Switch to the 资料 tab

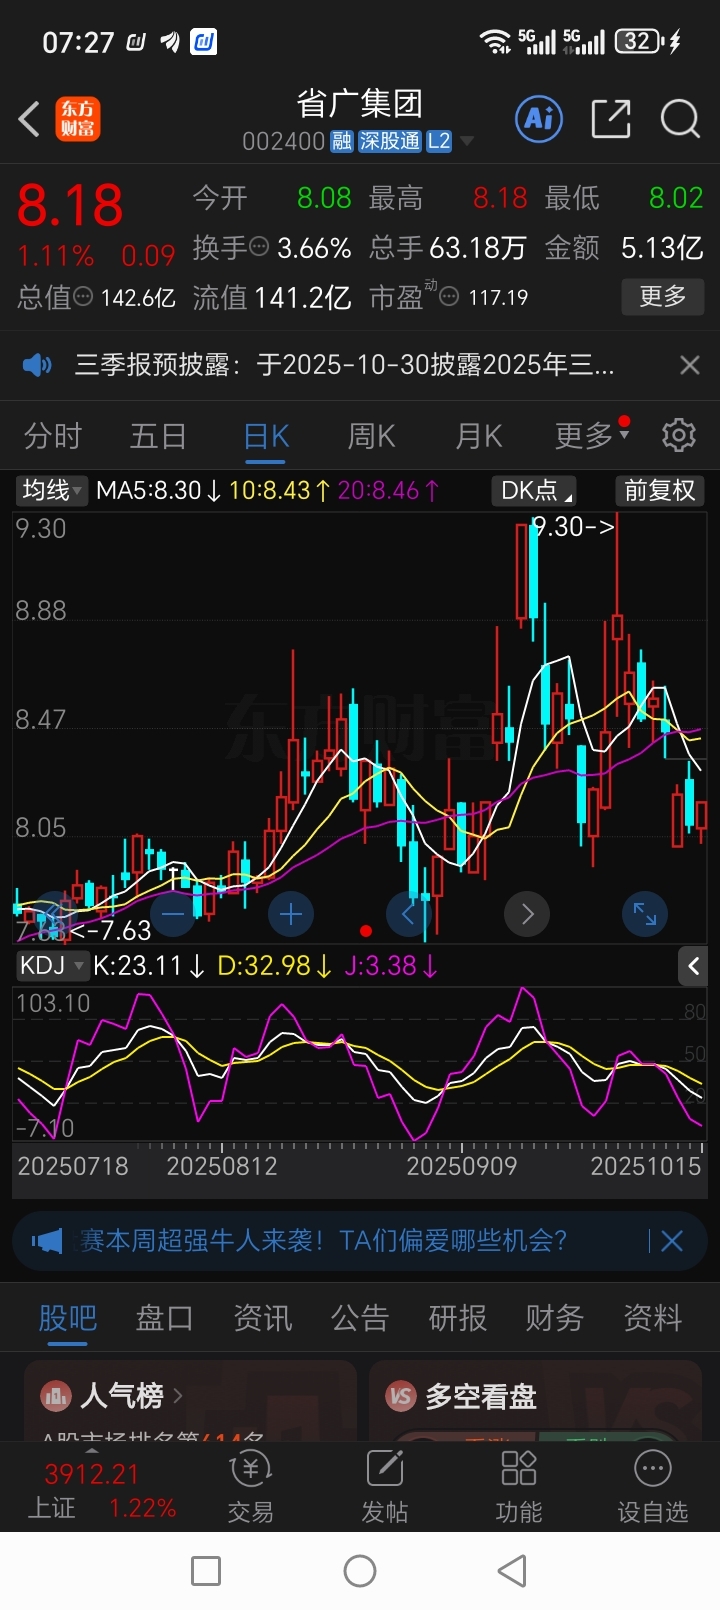[652, 1318]
